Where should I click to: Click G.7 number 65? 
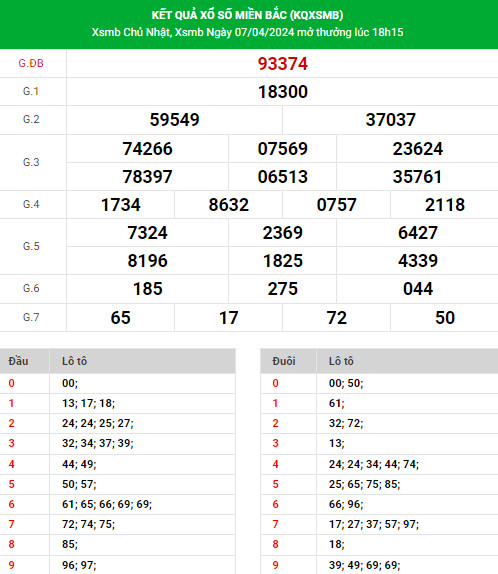tap(120, 317)
